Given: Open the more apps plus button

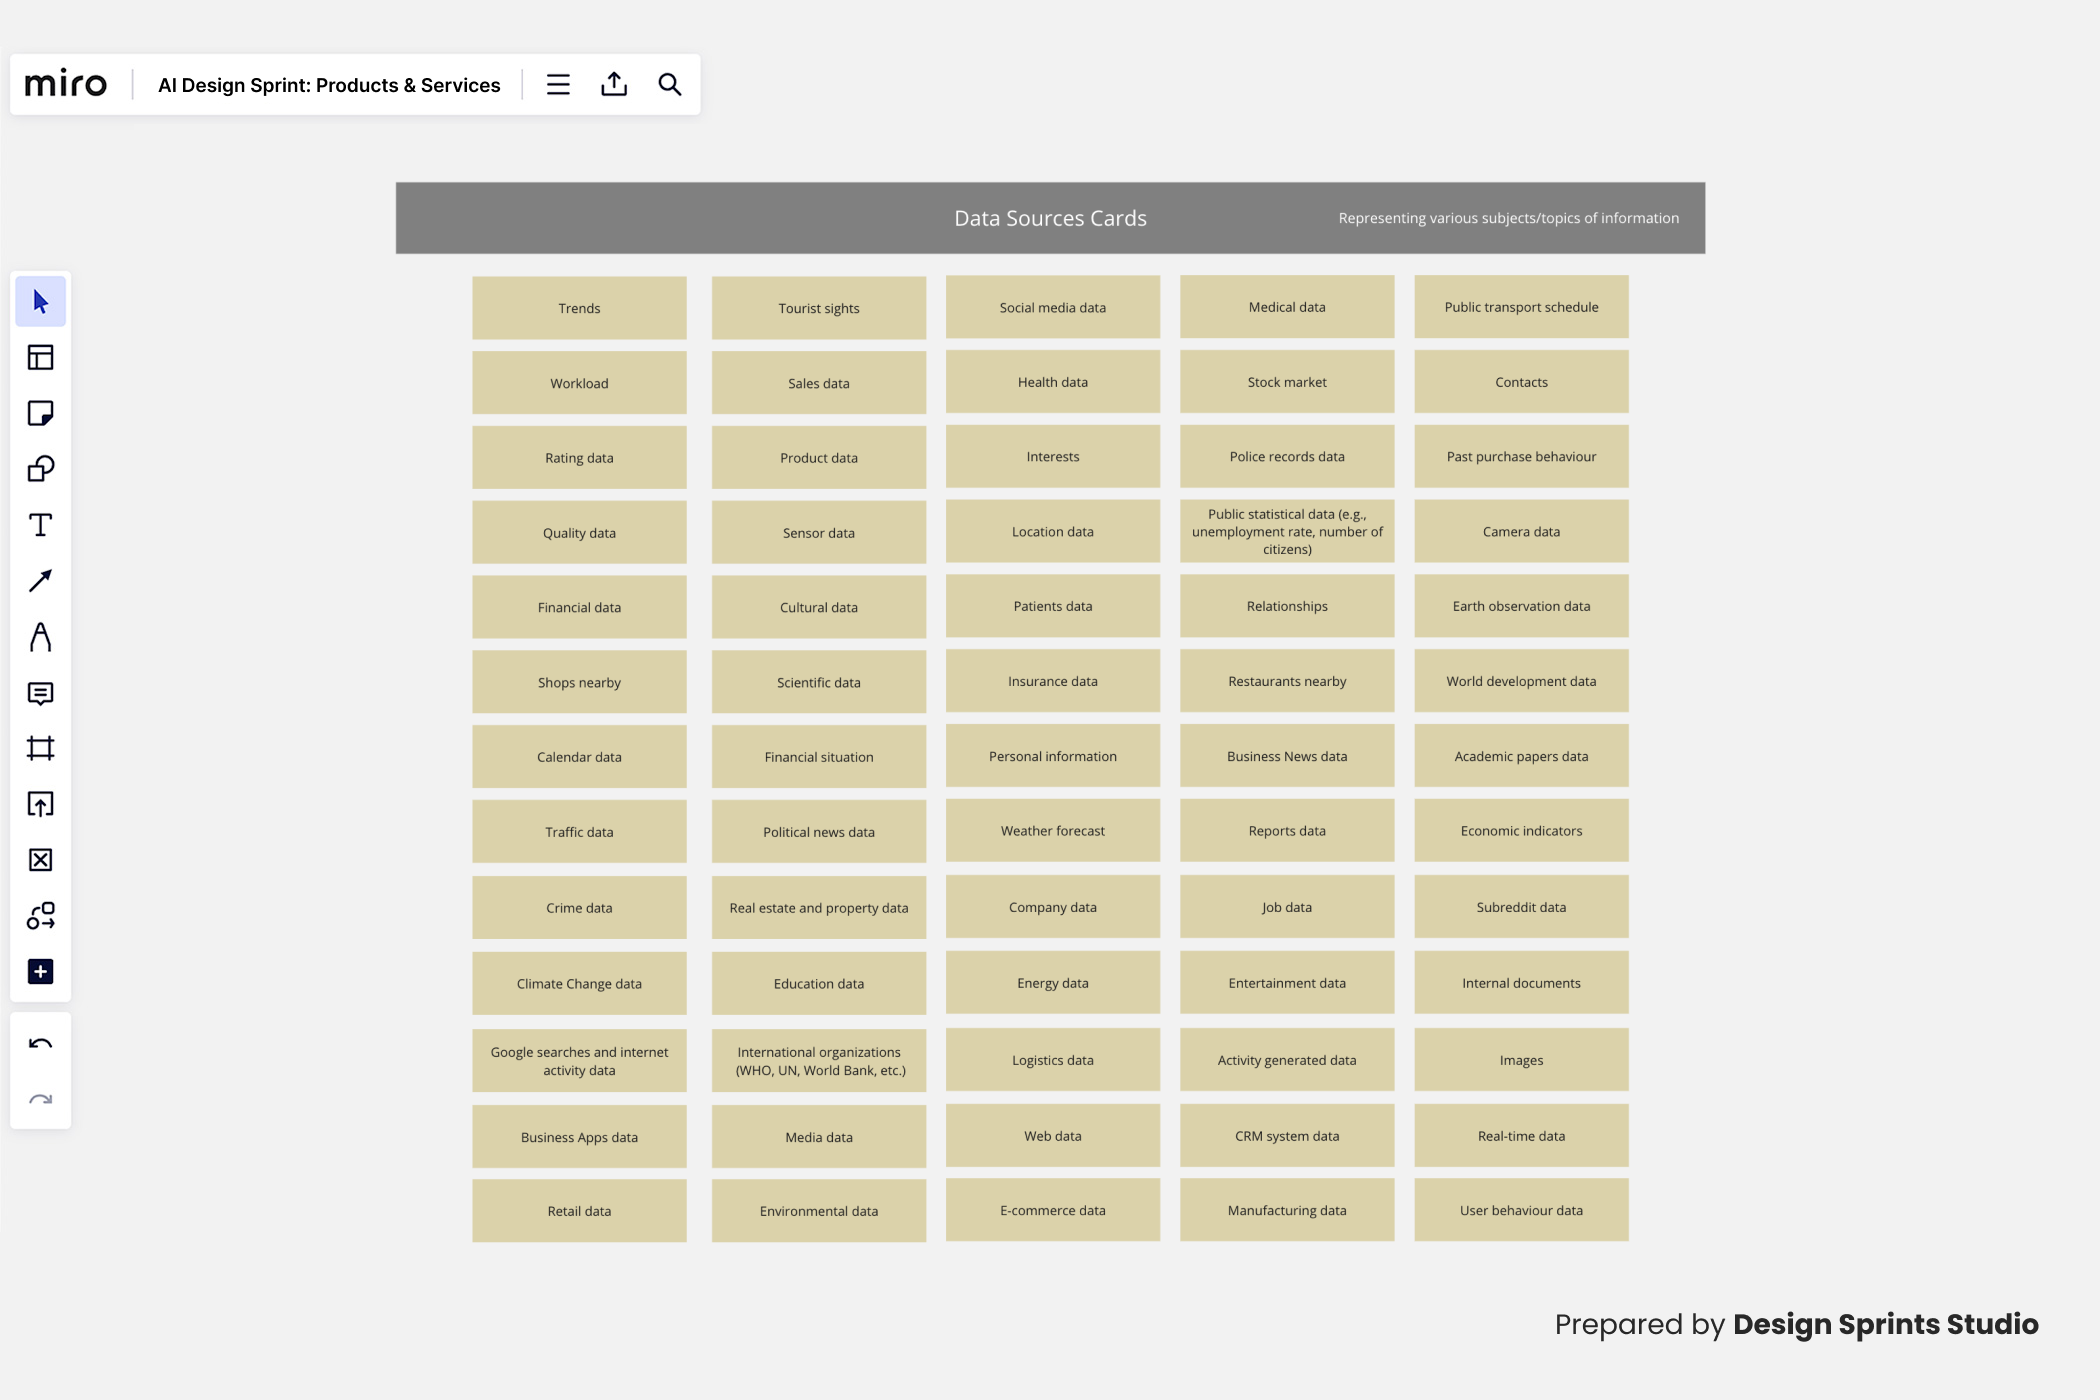Looking at the screenshot, I should coord(40,972).
